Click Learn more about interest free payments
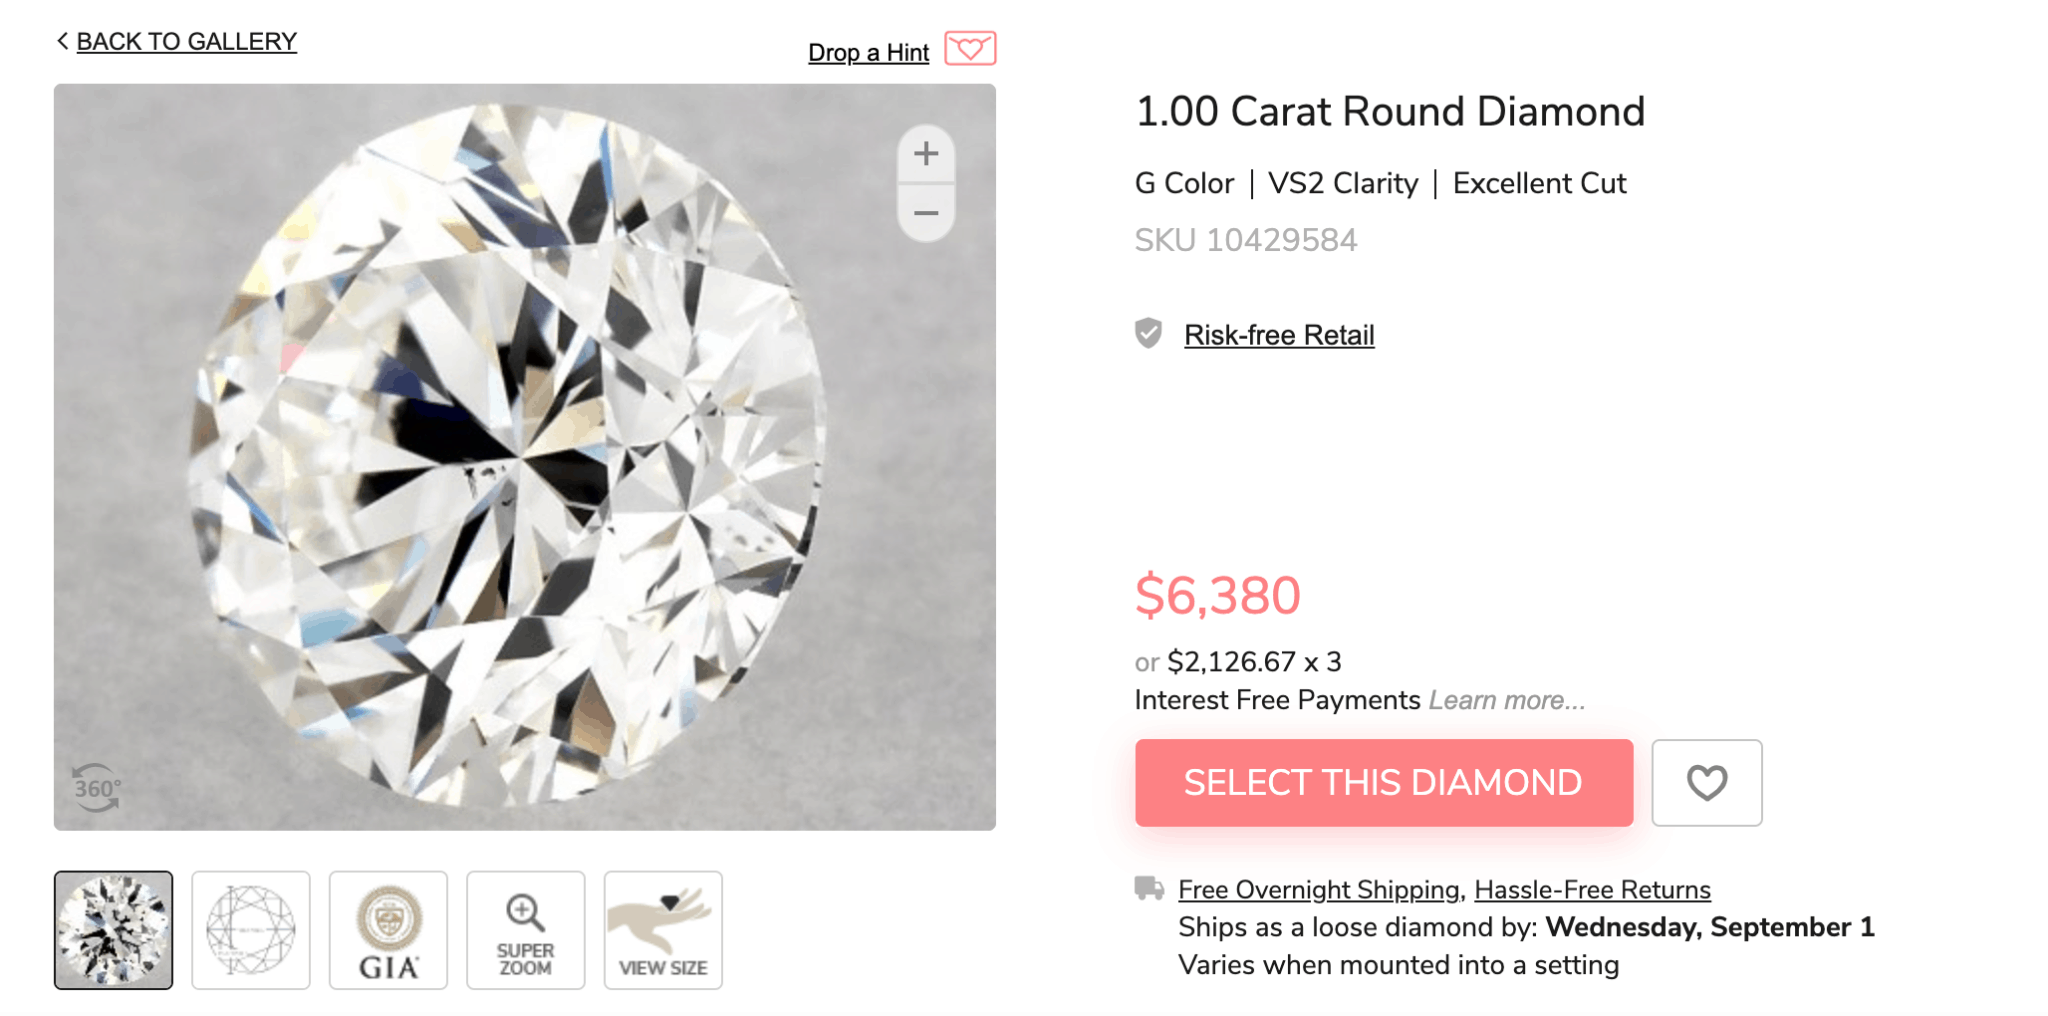The image size is (2048, 1016). tap(1506, 700)
